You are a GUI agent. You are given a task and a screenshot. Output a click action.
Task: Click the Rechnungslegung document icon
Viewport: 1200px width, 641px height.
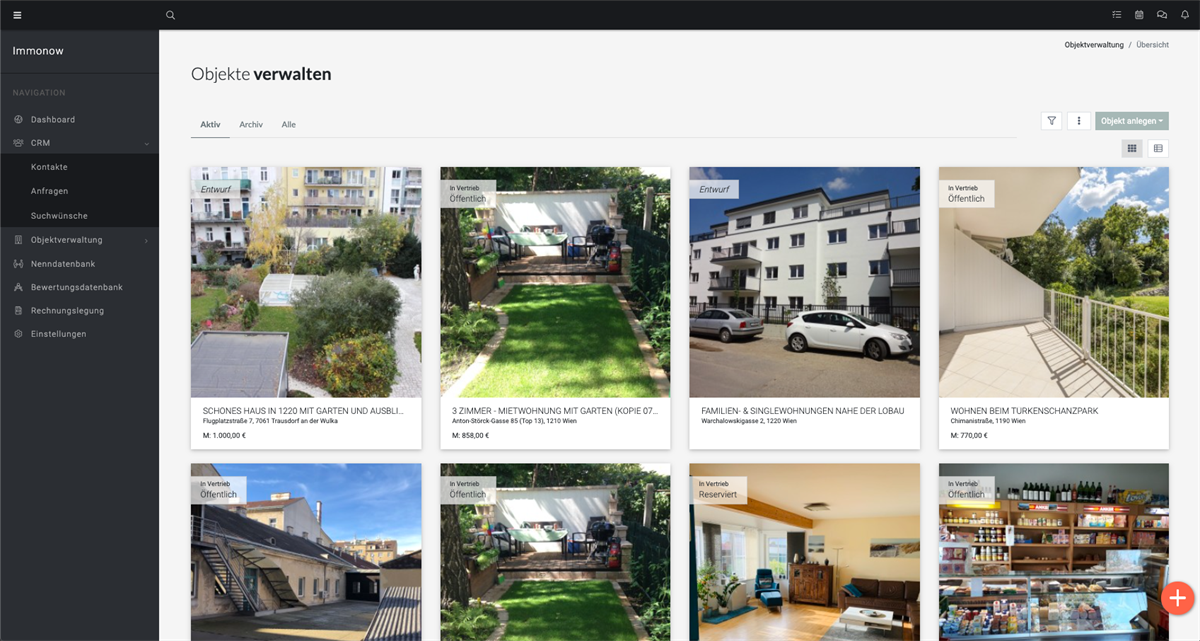[18, 311]
